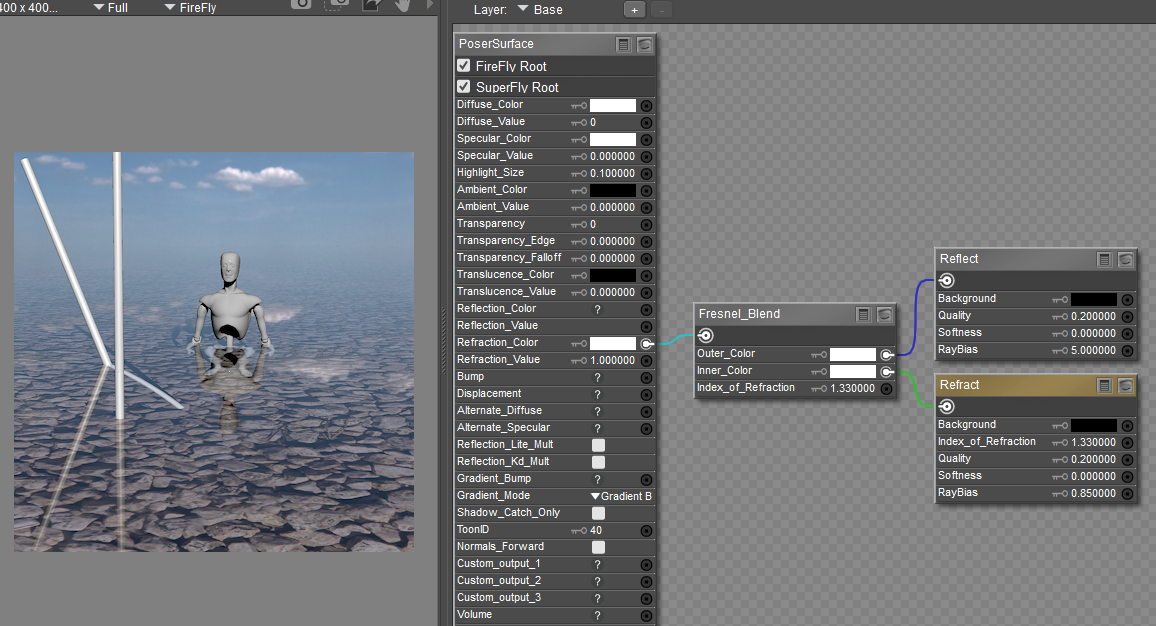Toggle parameters list on Fresnel_Blend node
Image resolution: width=1156 pixels, height=626 pixels.
click(863, 315)
